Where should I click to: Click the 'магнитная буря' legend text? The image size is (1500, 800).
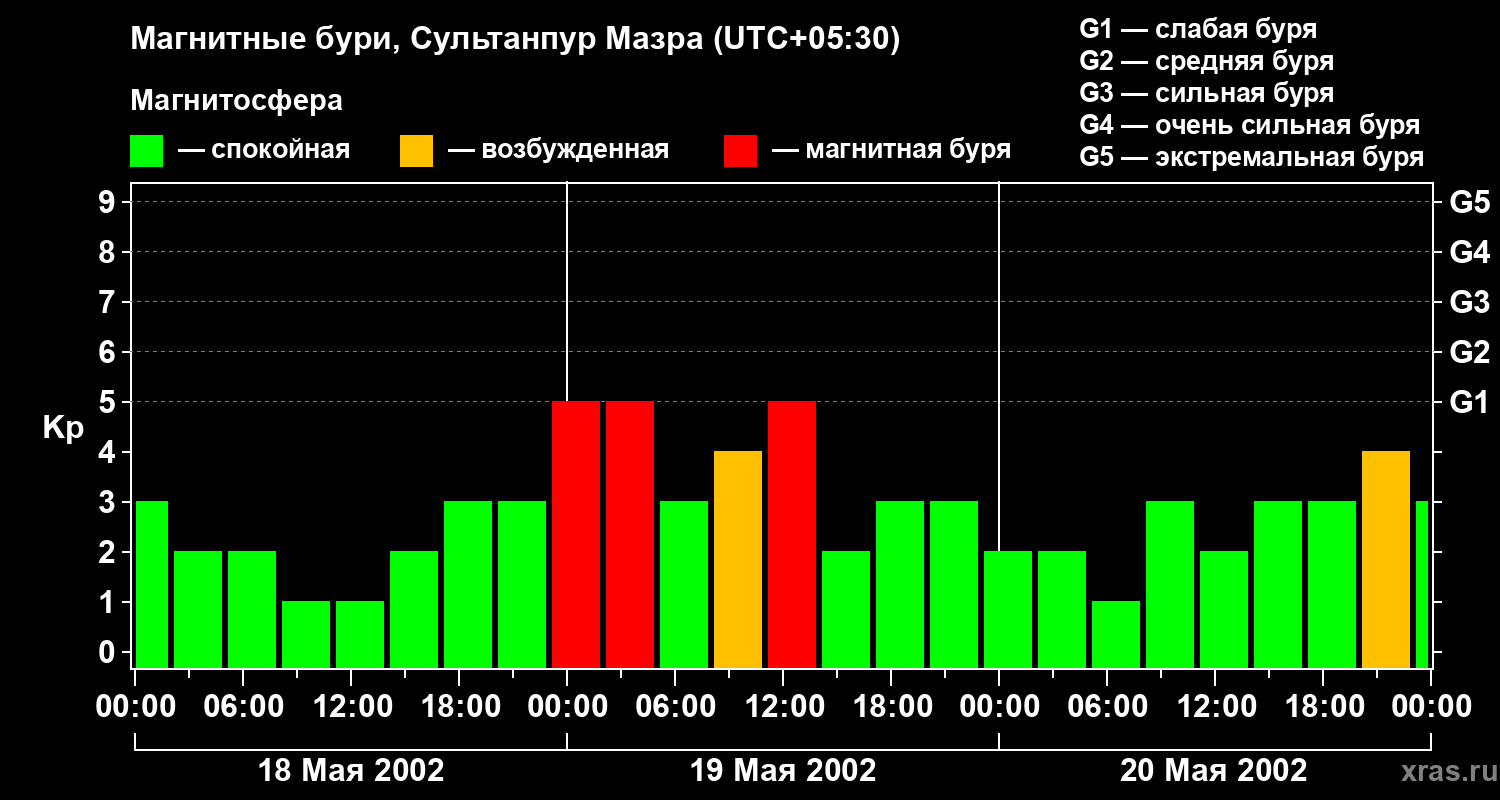point(908,151)
